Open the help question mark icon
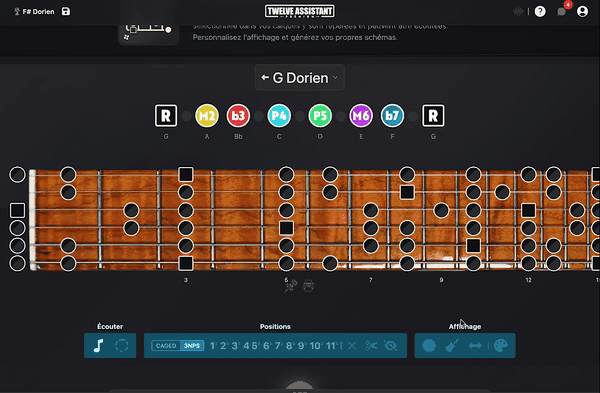This screenshot has width=600, height=393. [x=540, y=11]
